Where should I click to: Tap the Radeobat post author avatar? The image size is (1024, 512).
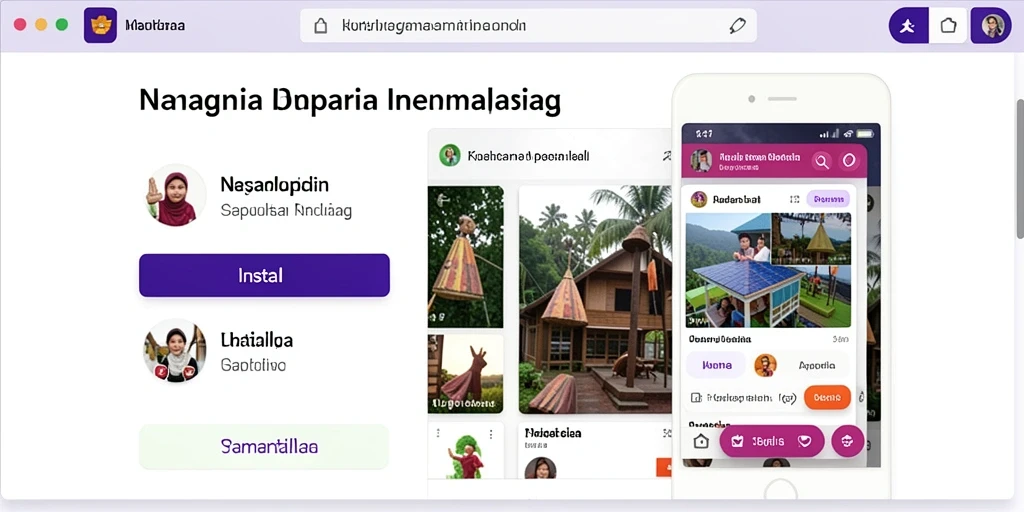pos(699,199)
